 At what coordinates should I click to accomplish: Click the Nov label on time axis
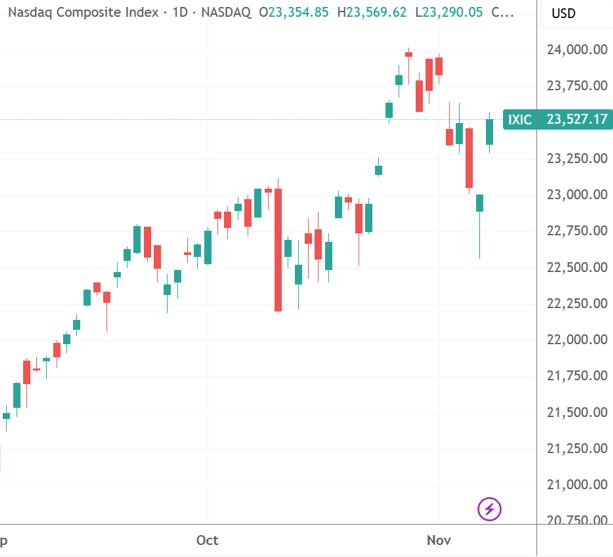(x=438, y=539)
